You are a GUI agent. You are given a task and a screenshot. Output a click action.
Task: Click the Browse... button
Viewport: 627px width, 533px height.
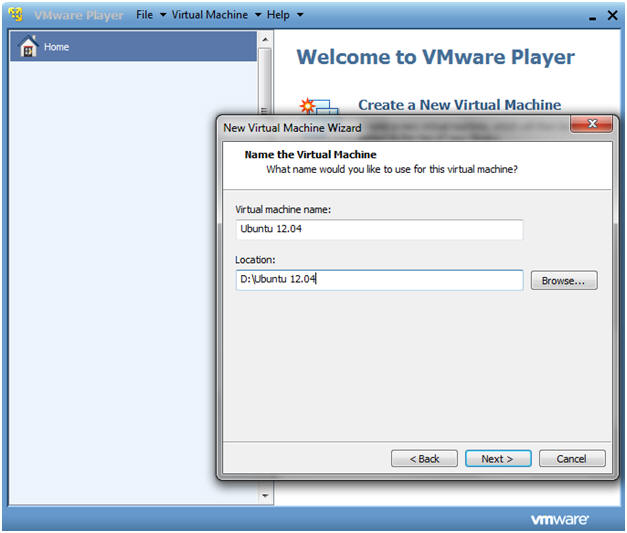click(x=564, y=280)
